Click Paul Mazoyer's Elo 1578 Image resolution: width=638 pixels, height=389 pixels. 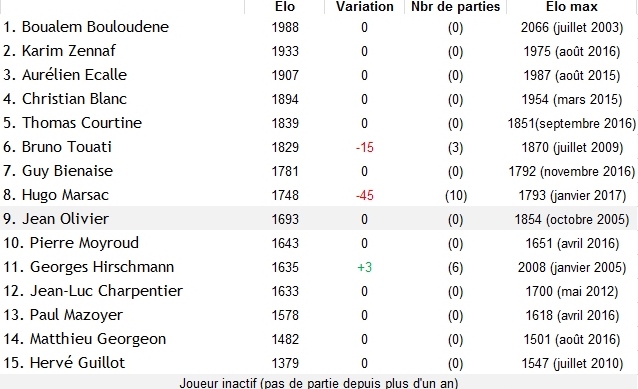pyautogui.click(x=285, y=315)
